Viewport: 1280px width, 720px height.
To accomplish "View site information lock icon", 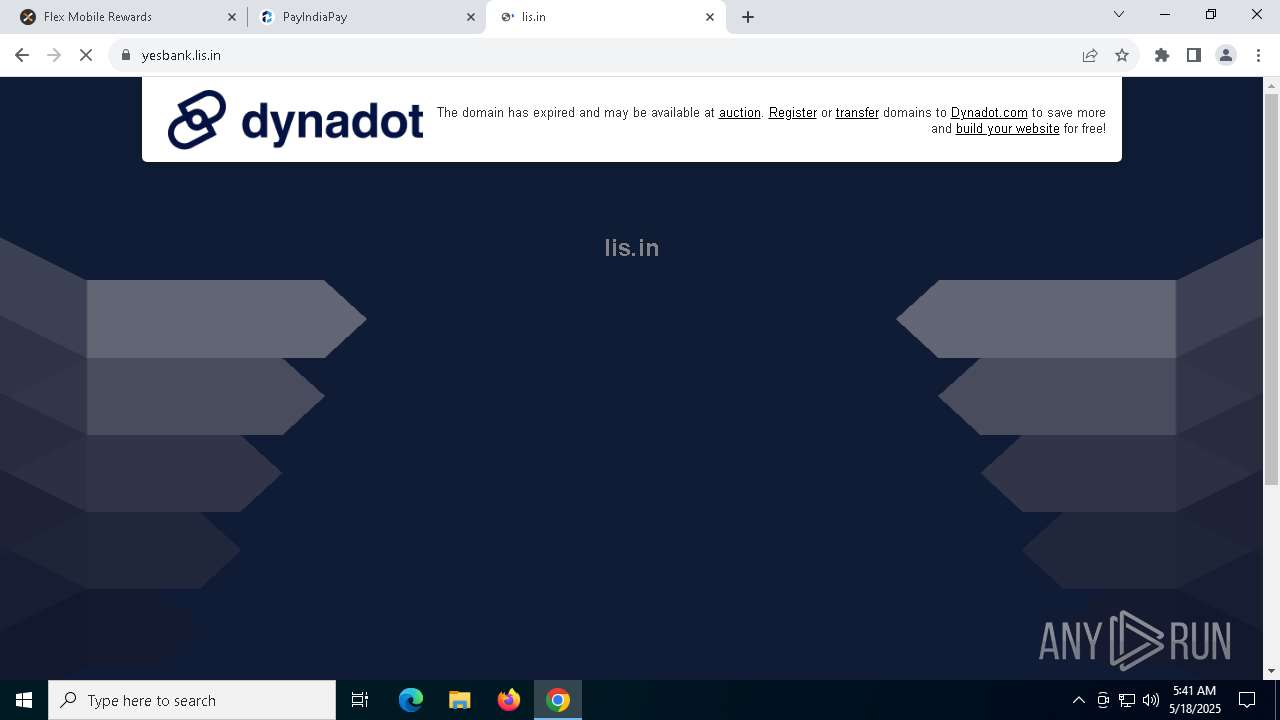I will click(126, 55).
